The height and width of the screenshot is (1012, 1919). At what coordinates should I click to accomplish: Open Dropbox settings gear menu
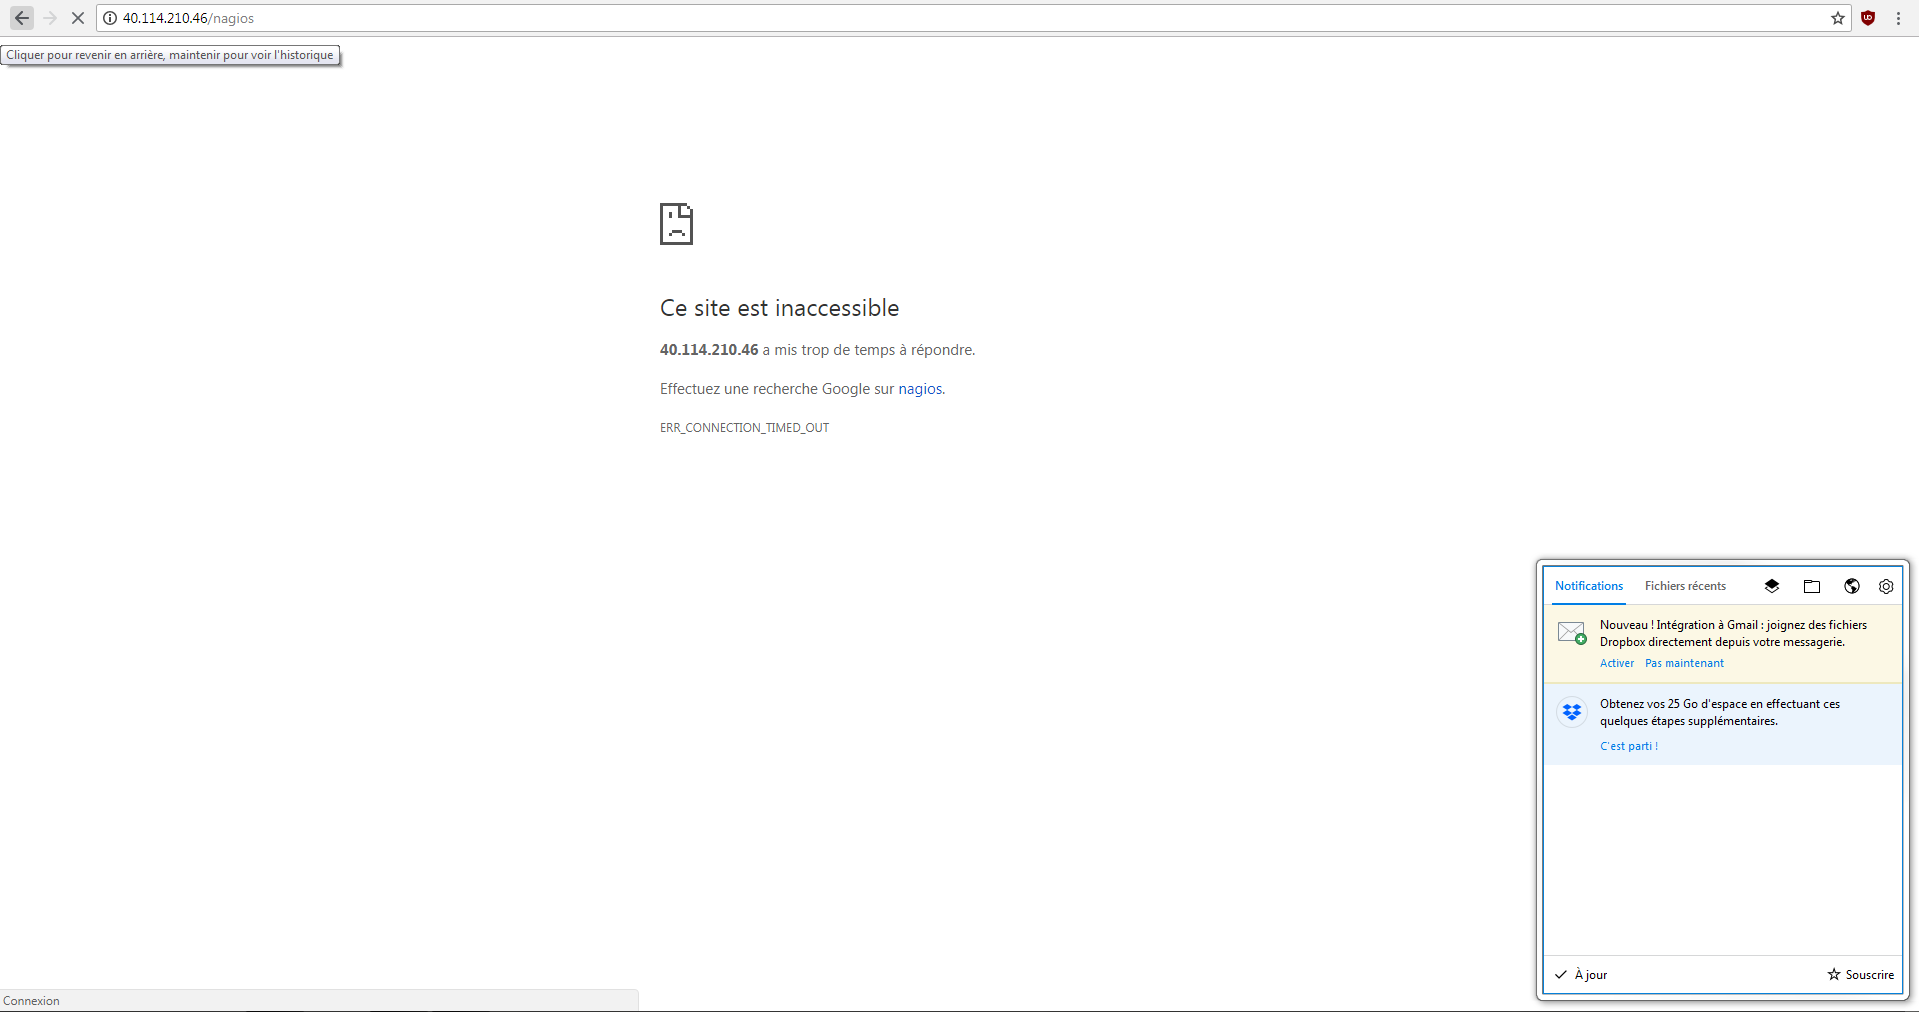tap(1886, 586)
